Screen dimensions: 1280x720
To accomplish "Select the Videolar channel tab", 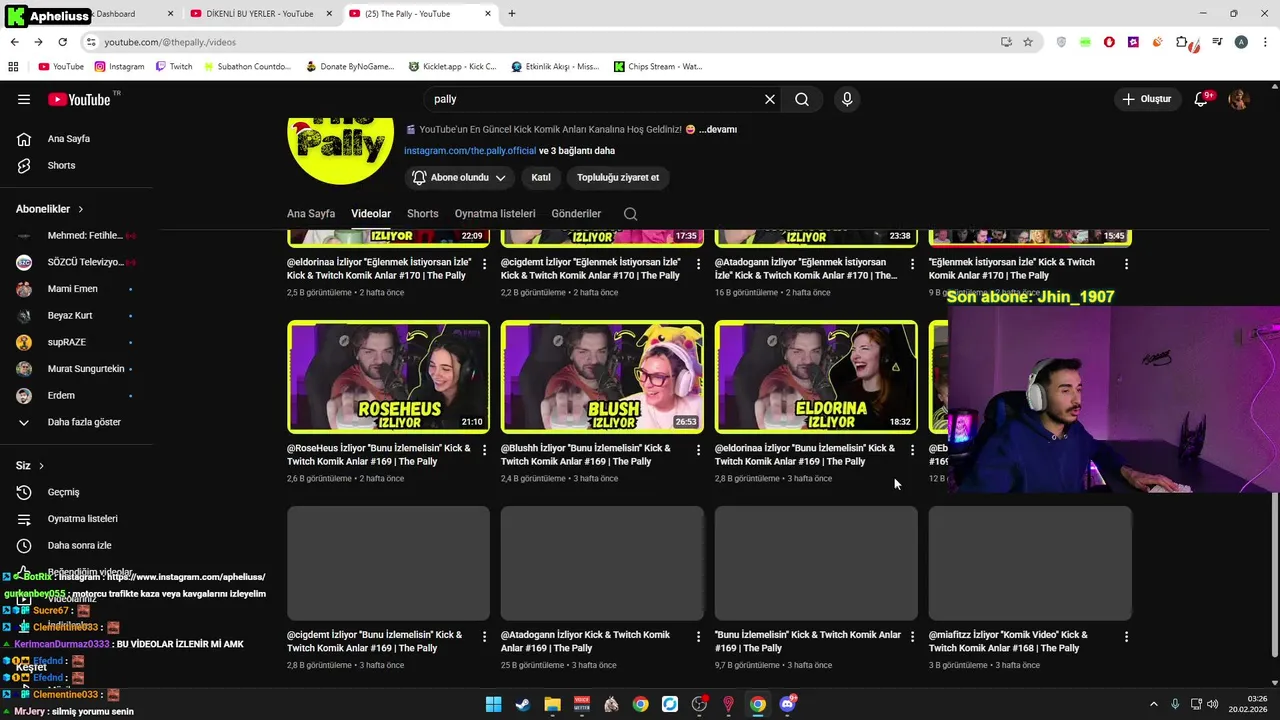I will [x=371, y=214].
